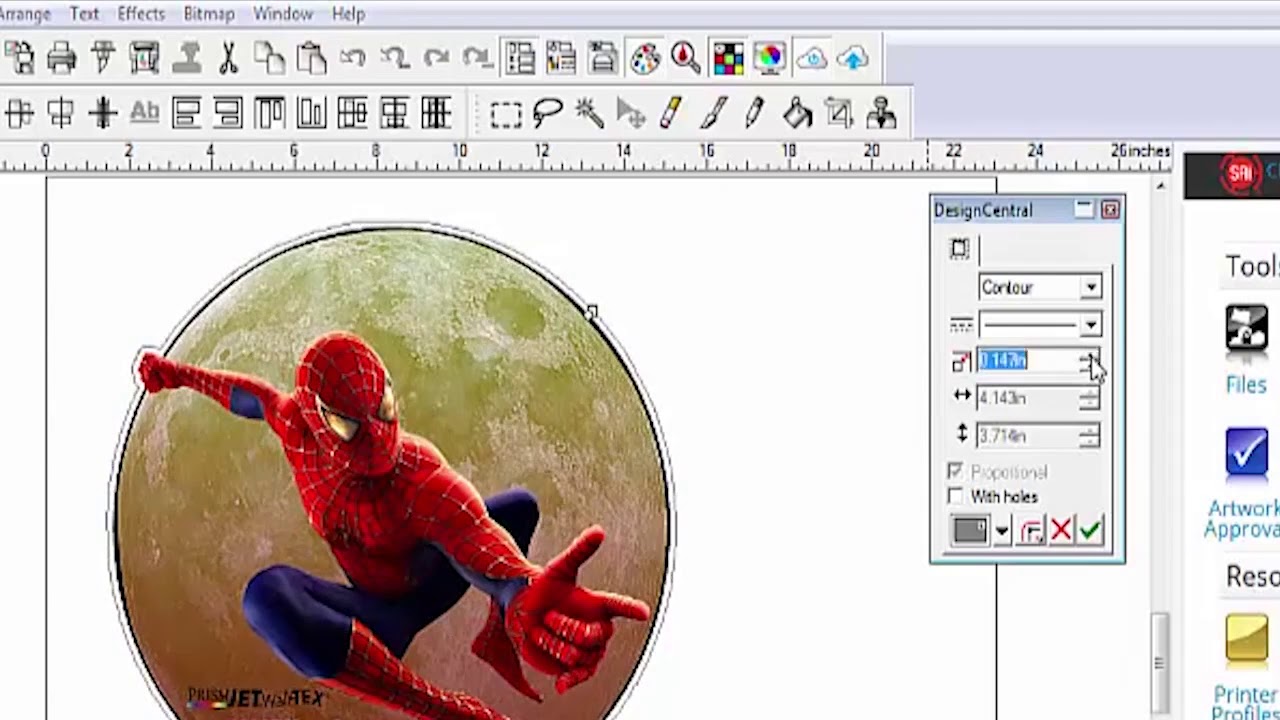Click the cloud upload arrow icon

coord(853,58)
